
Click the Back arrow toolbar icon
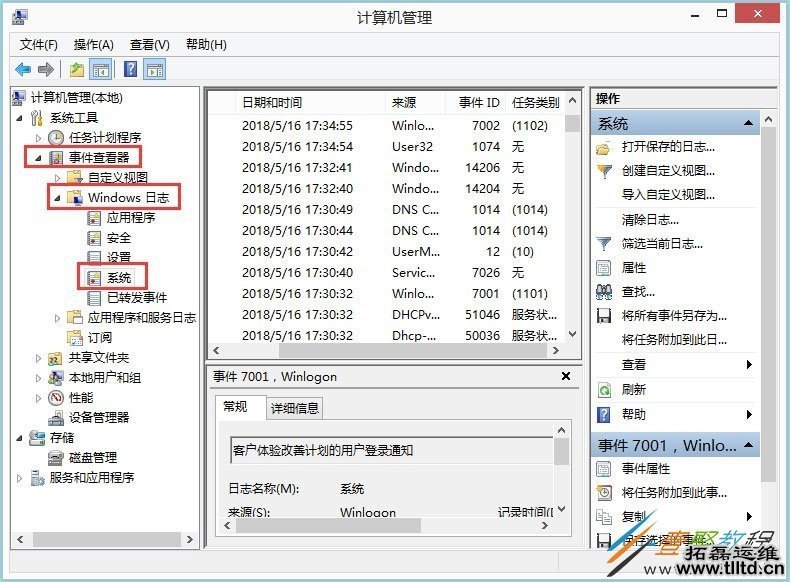pyautogui.click(x=23, y=69)
